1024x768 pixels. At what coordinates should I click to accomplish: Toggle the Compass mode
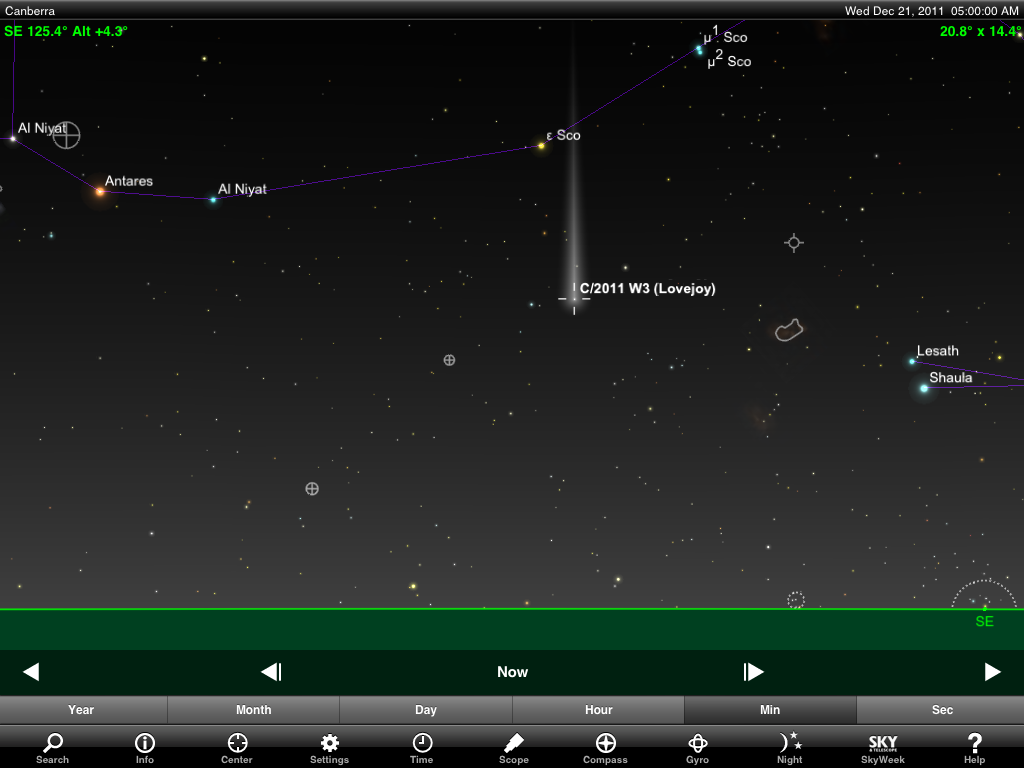click(605, 748)
